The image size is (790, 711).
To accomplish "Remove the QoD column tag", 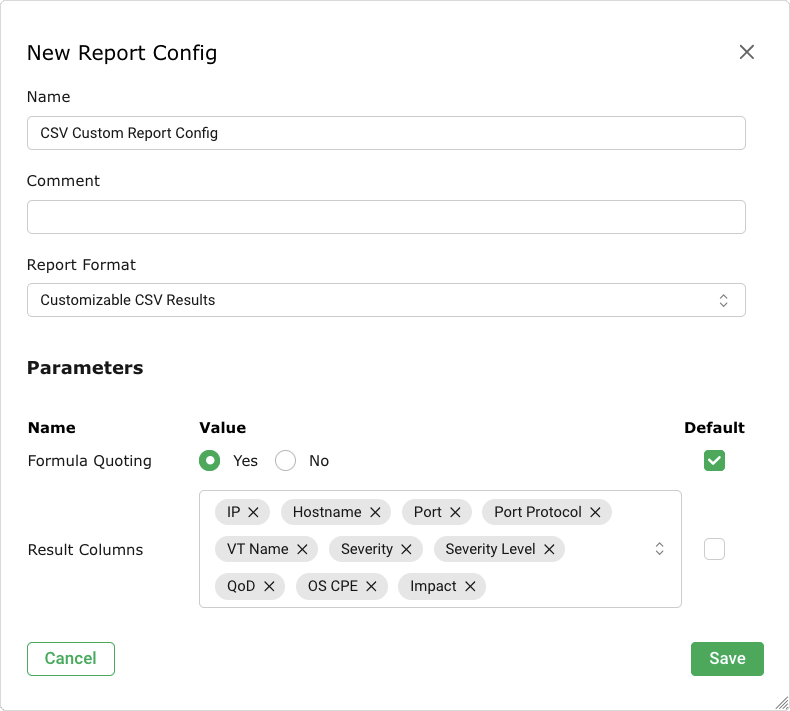I will click(269, 586).
